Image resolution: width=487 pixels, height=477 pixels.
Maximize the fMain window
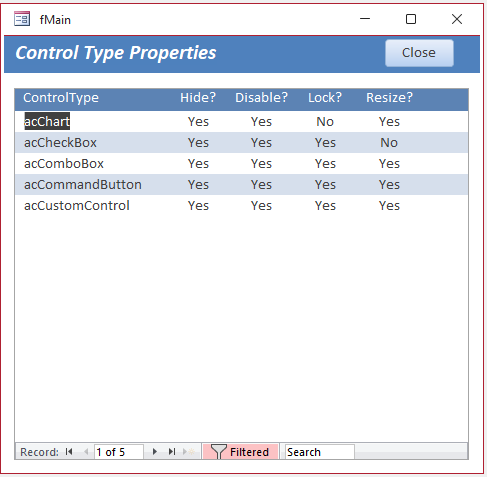click(x=411, y=19)
